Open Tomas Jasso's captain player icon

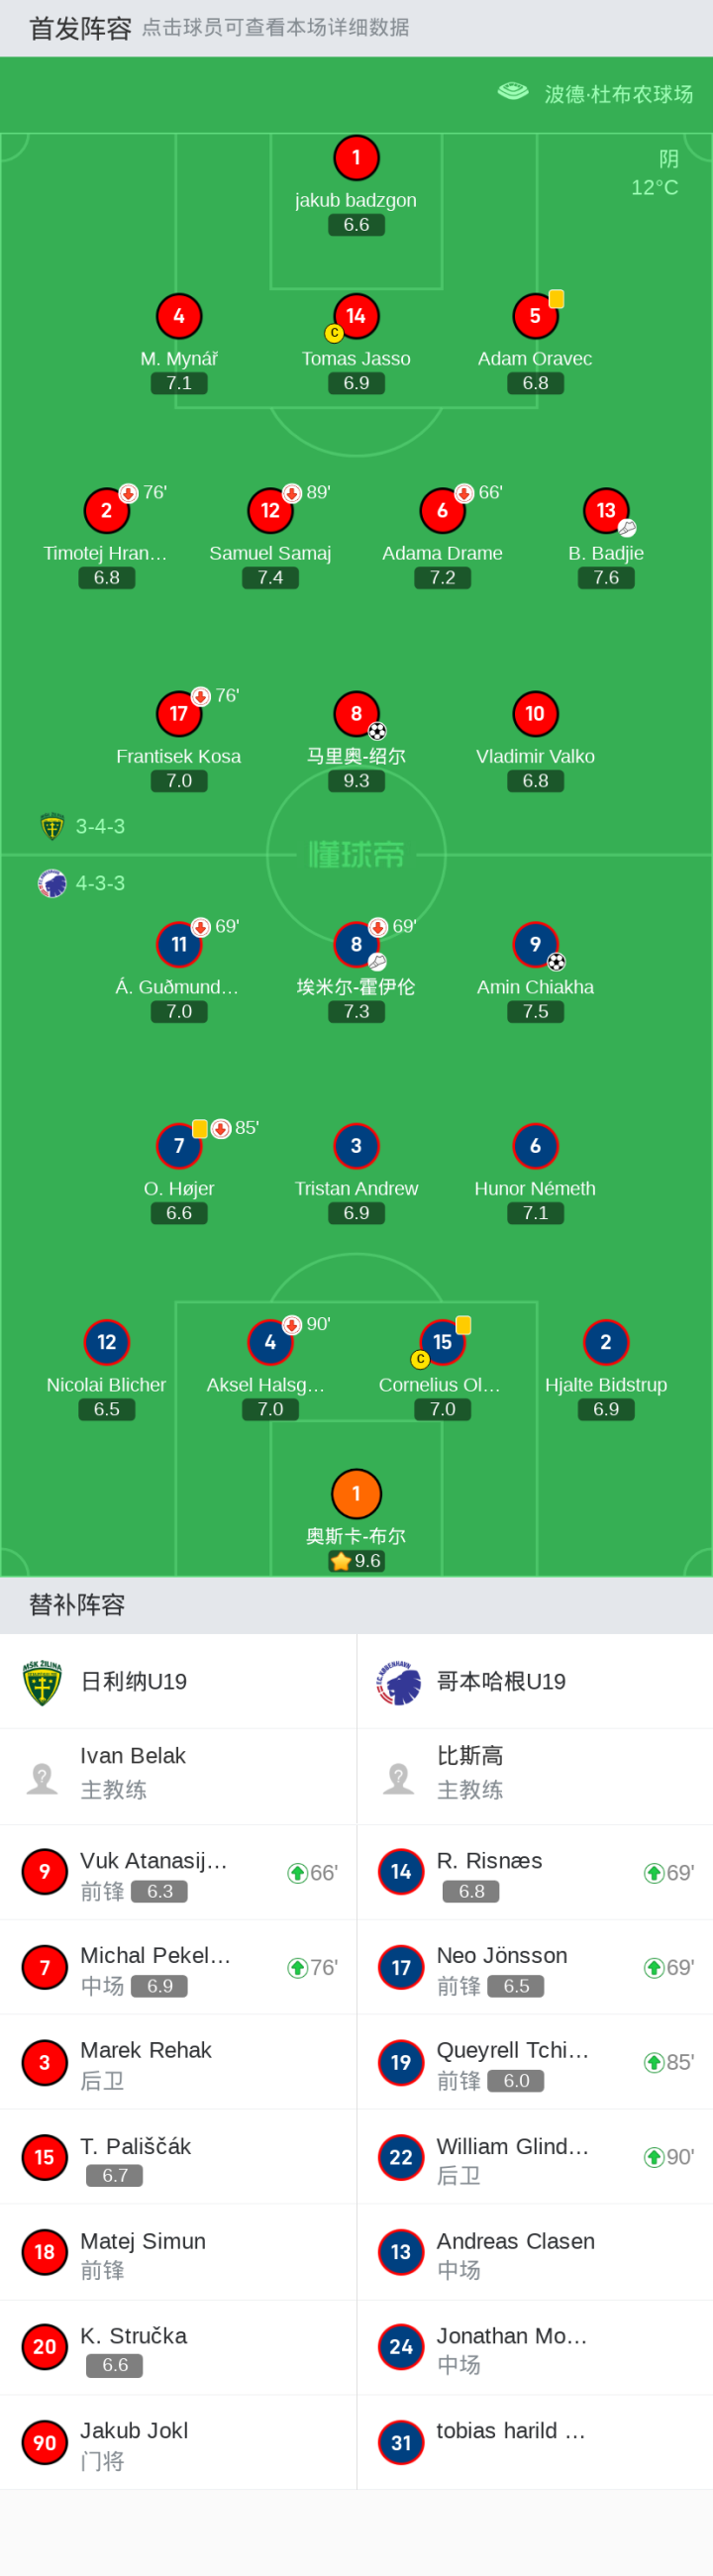tap(356, 316)
